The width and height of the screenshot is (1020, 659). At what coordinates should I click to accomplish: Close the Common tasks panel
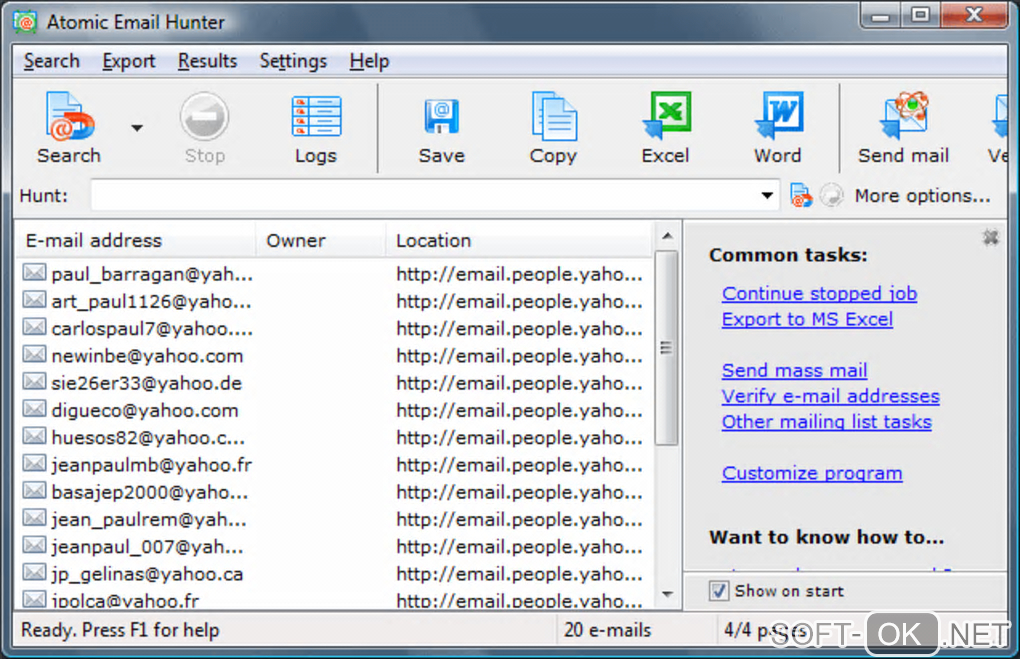tap(991, 238)
